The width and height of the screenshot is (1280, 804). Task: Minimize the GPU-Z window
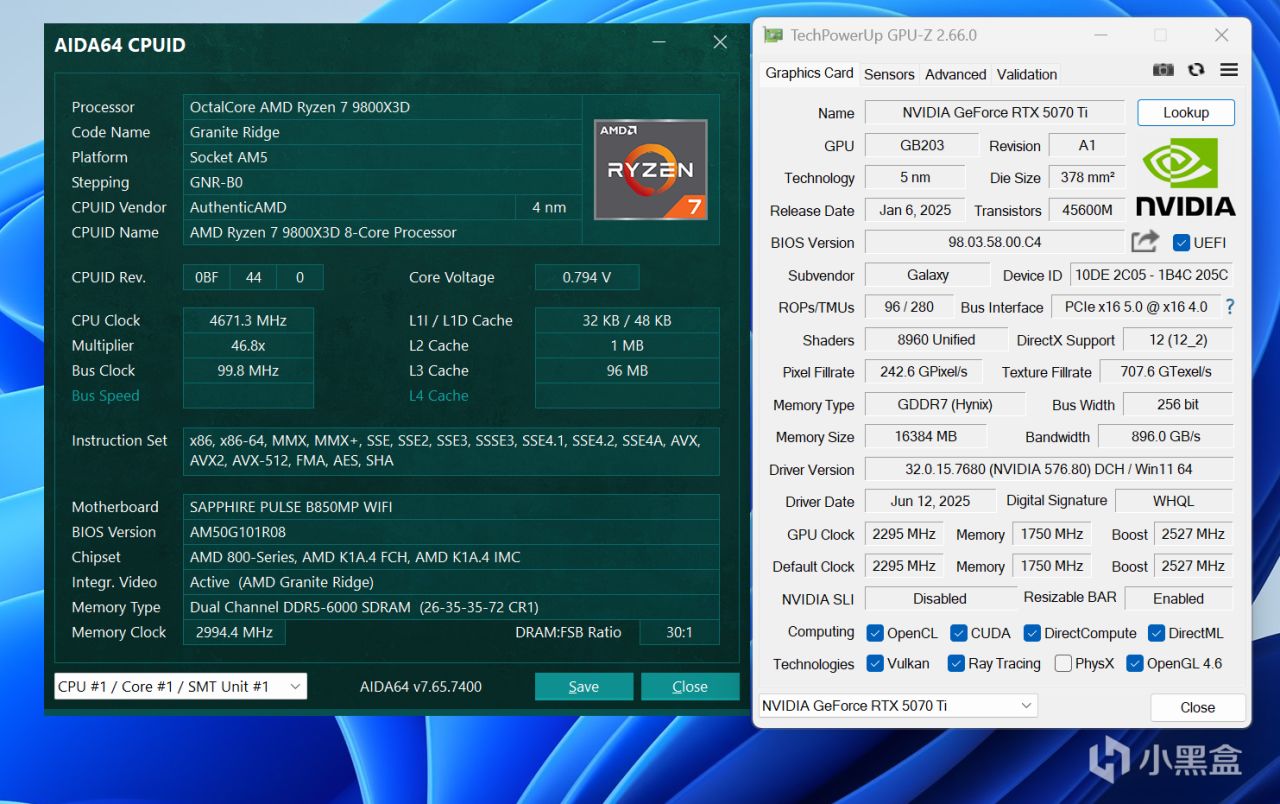[x=1099, y=35]
